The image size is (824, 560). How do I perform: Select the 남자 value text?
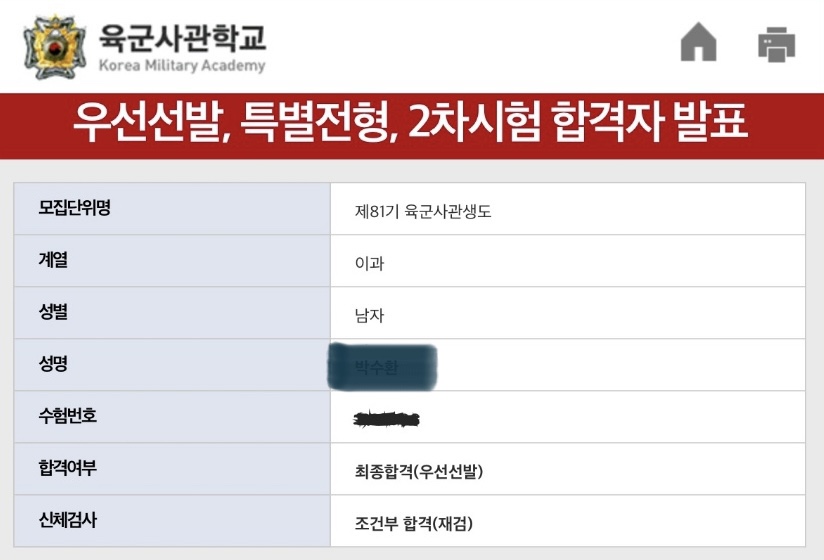click(x=369, y=315)
